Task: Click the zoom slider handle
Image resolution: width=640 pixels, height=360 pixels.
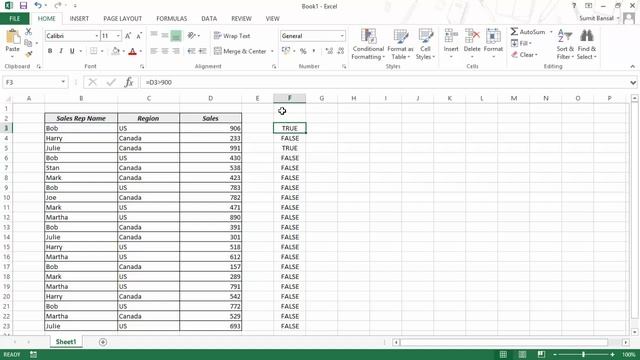Action: click(x=583, y=355)
